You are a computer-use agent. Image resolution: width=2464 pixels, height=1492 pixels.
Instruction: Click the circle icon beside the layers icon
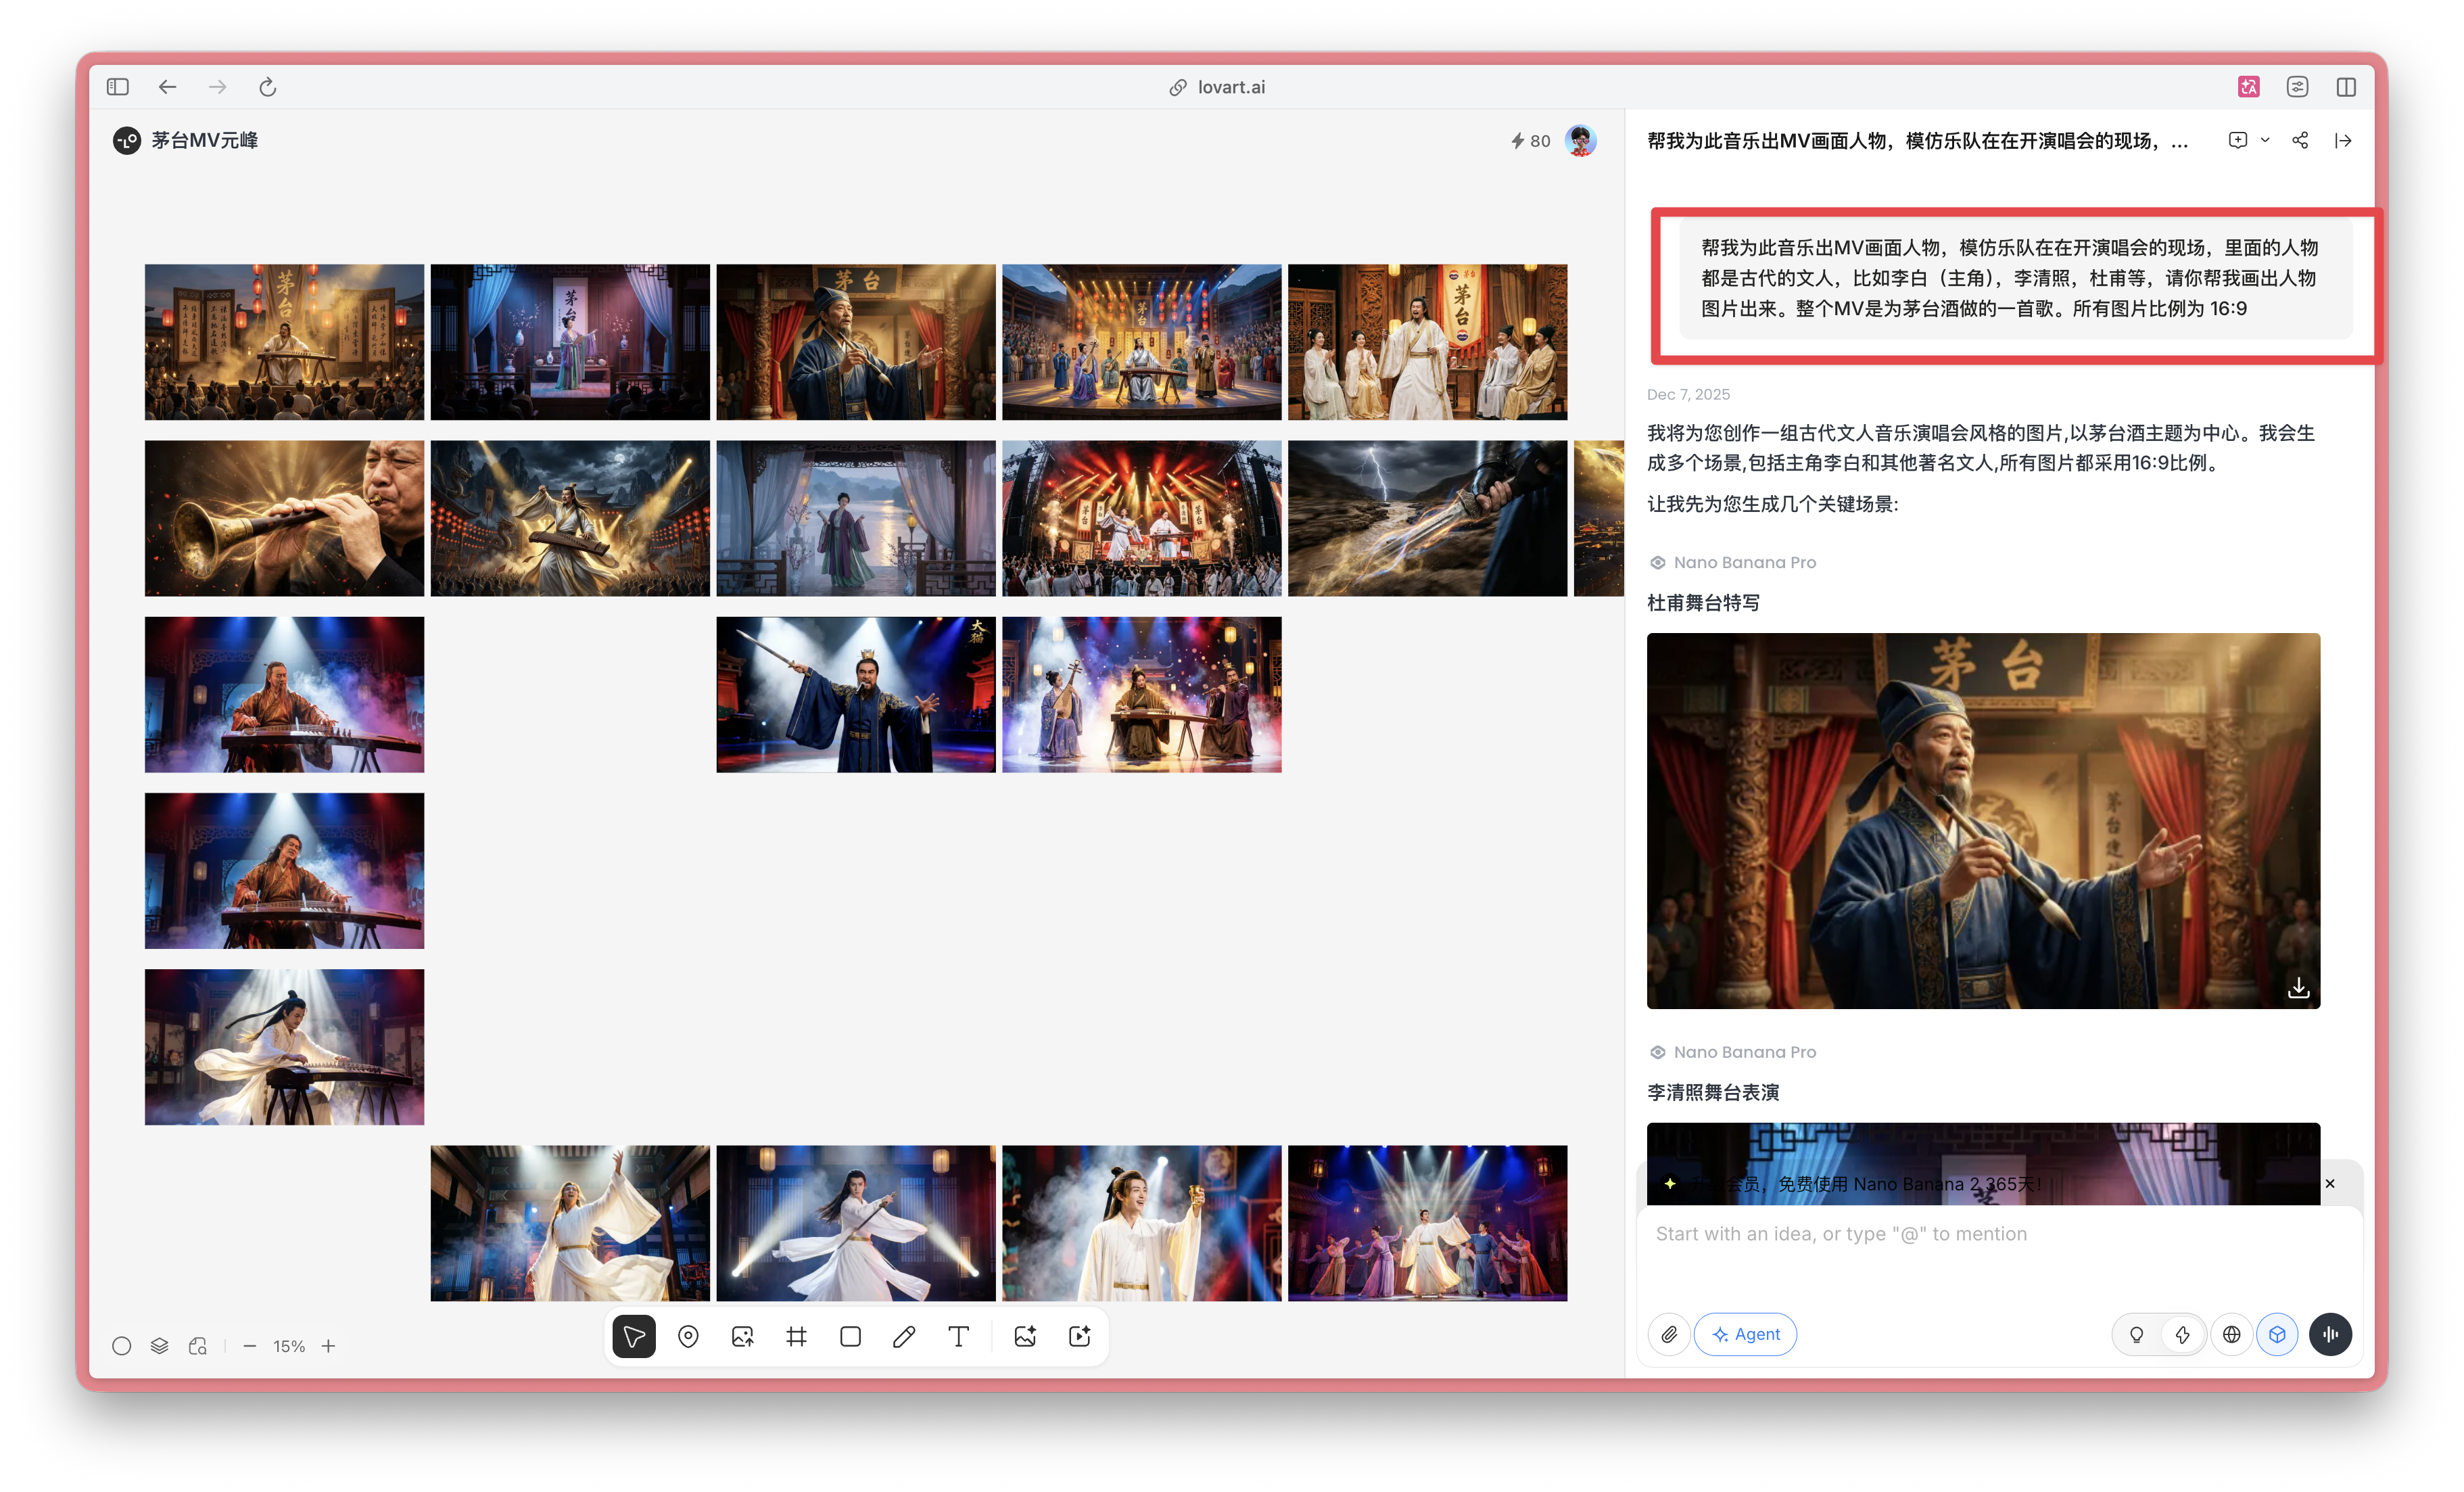click(x=121, y=1346)
